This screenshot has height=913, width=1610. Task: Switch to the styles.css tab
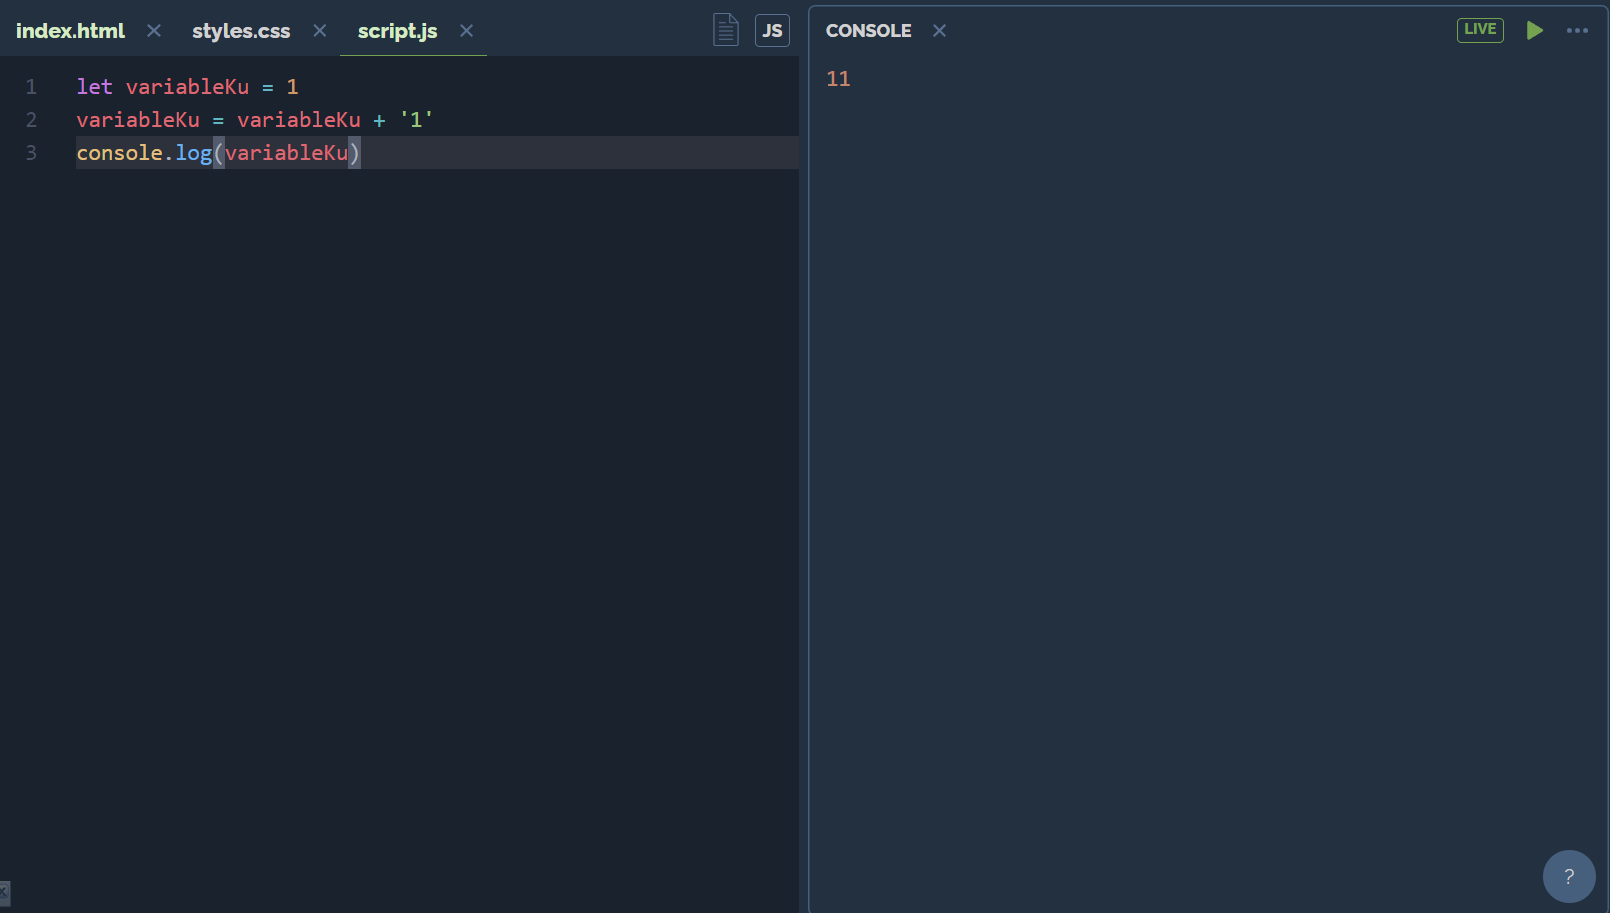[x=240, y=30]
